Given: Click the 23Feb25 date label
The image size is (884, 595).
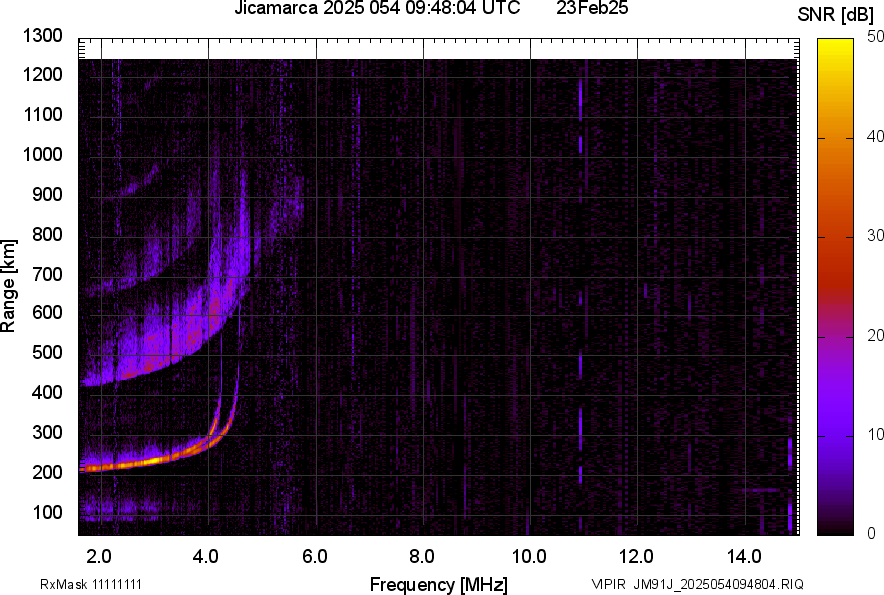Looking at the screenshot, I should coord(592,8).
